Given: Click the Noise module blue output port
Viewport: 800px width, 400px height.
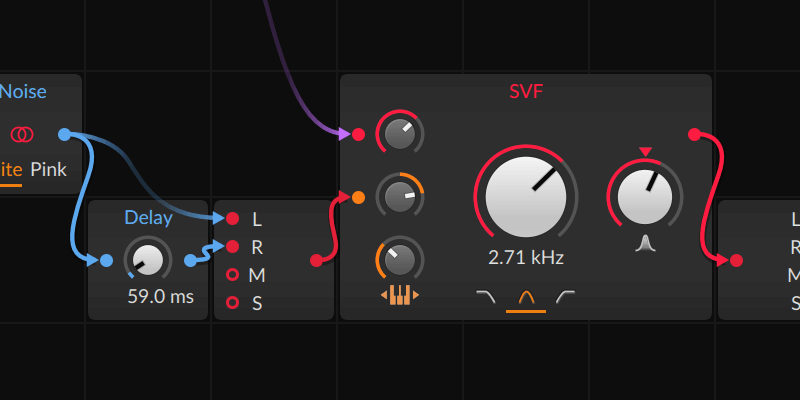Looking at the screenshot, I should (64, 135).
